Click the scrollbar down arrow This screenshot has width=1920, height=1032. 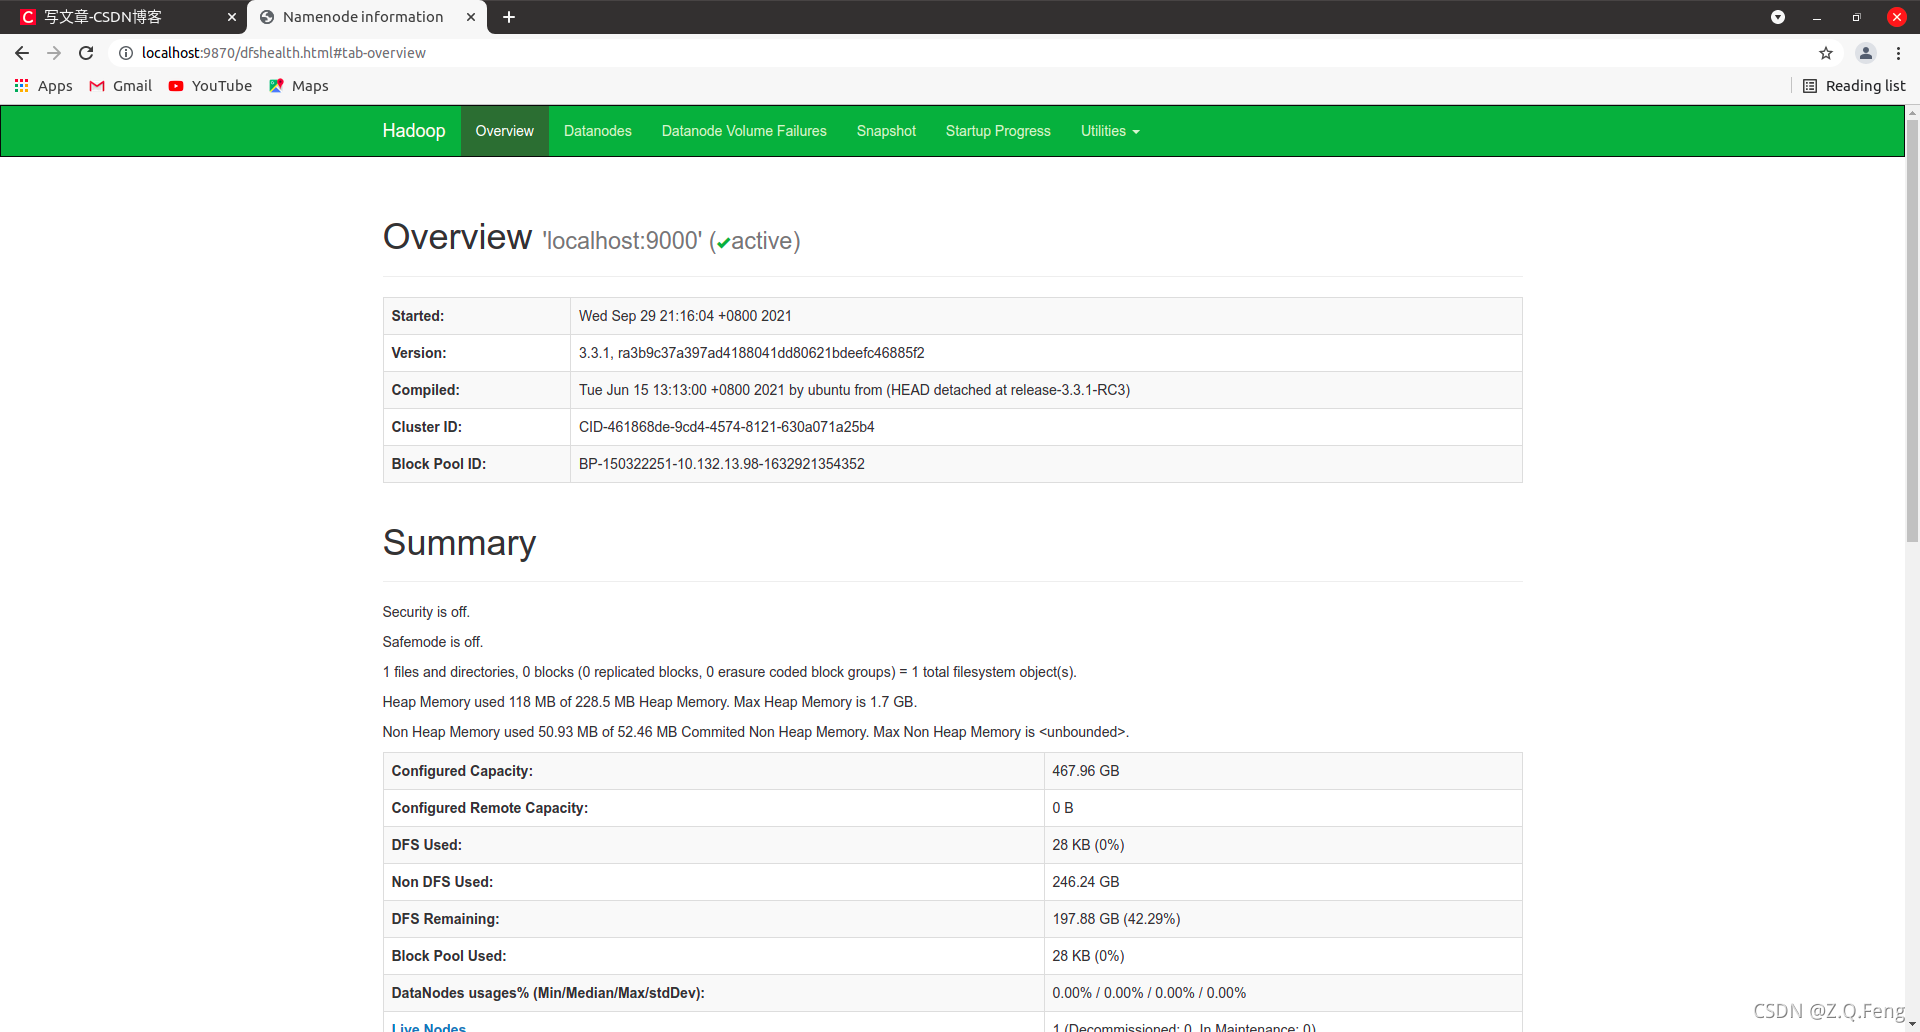pos(1912,1025)
